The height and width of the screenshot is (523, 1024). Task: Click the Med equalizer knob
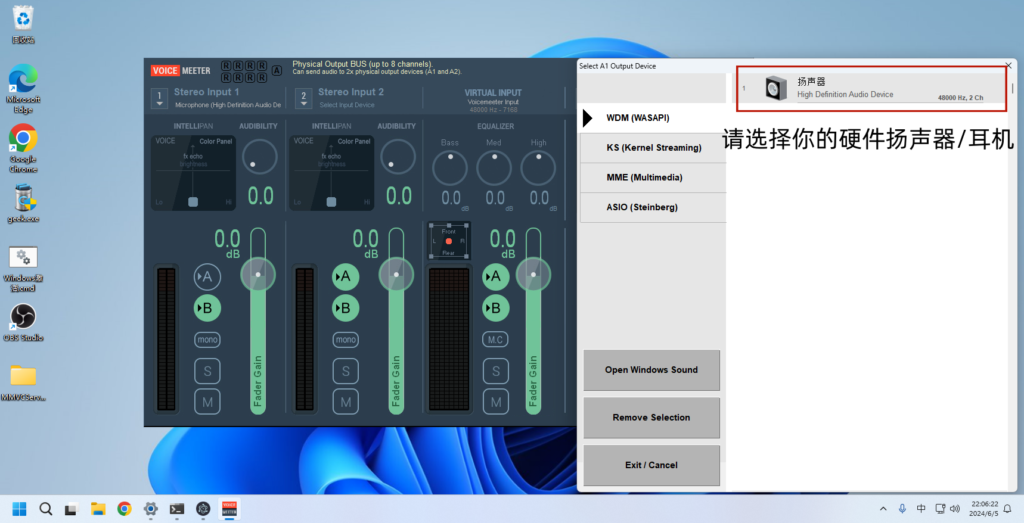(494, 167)
